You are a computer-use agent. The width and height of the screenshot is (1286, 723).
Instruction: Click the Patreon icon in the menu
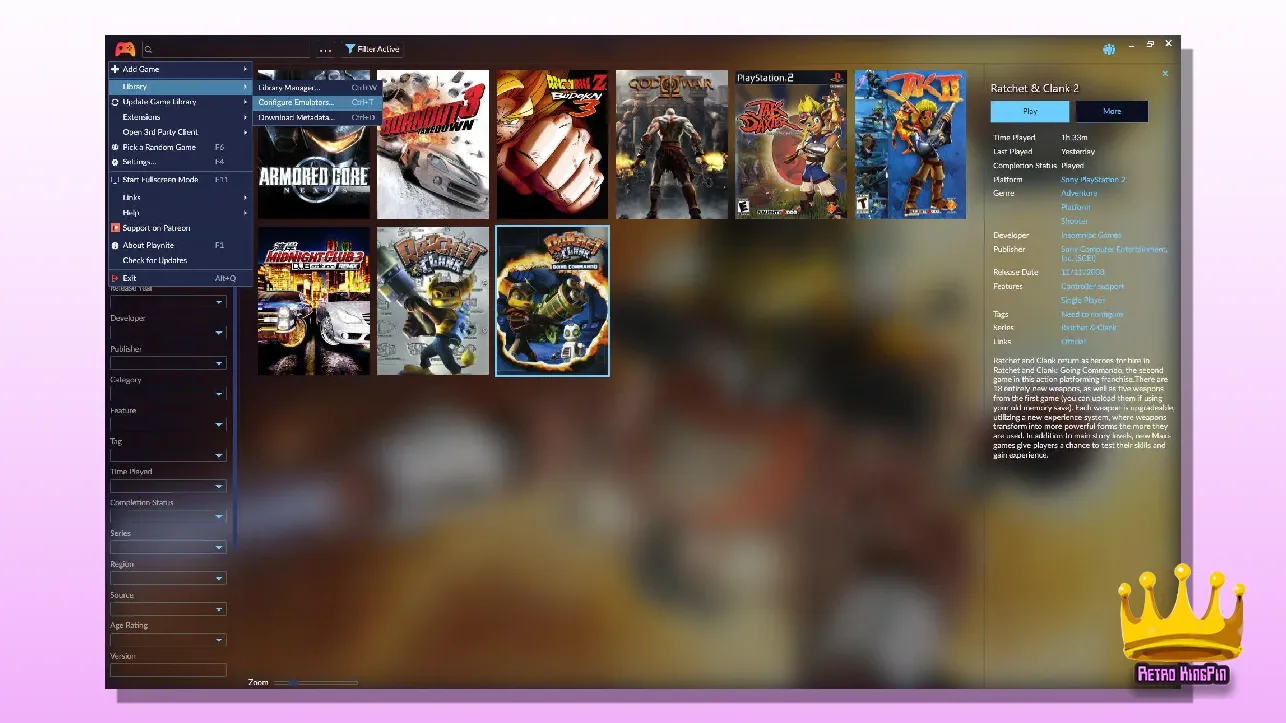point(115,228)
